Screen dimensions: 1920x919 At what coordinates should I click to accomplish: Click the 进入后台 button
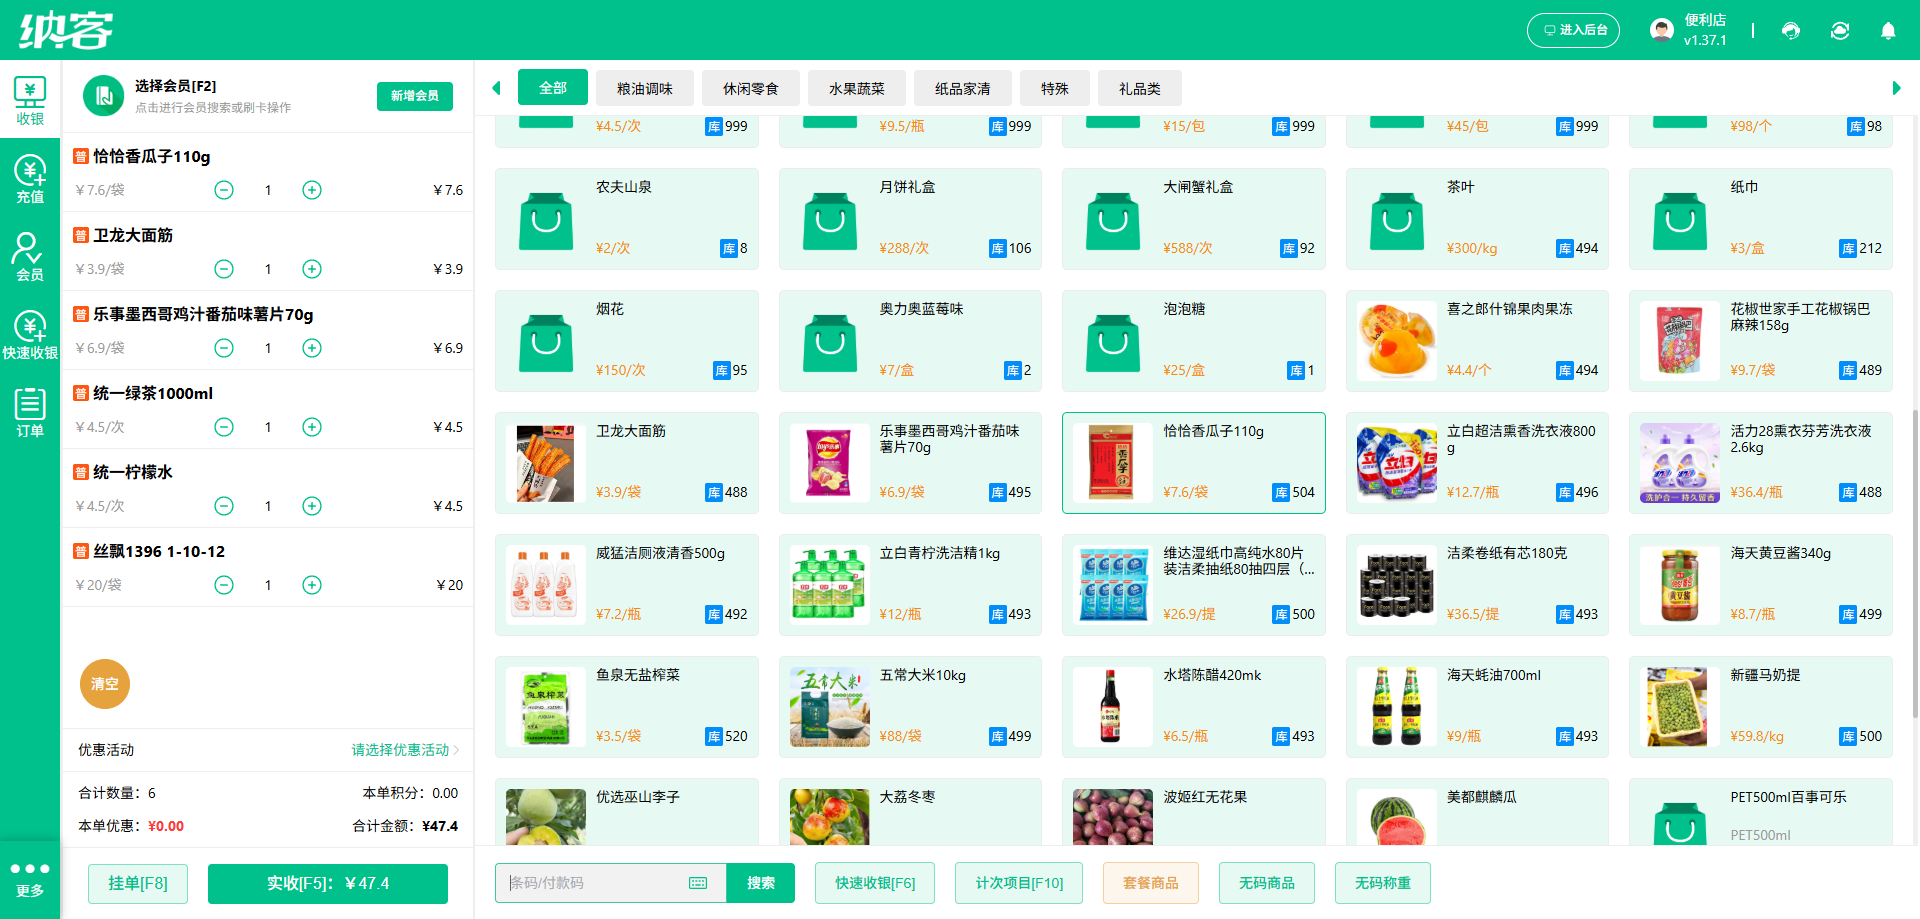[x=1573, y=30]
